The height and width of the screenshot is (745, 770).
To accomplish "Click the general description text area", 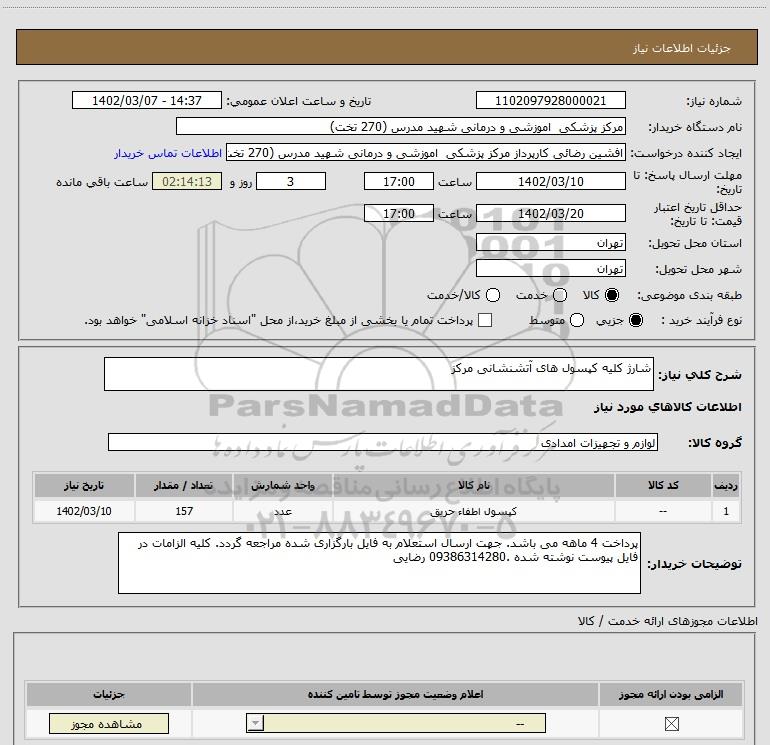I will (x=379, y=374).
